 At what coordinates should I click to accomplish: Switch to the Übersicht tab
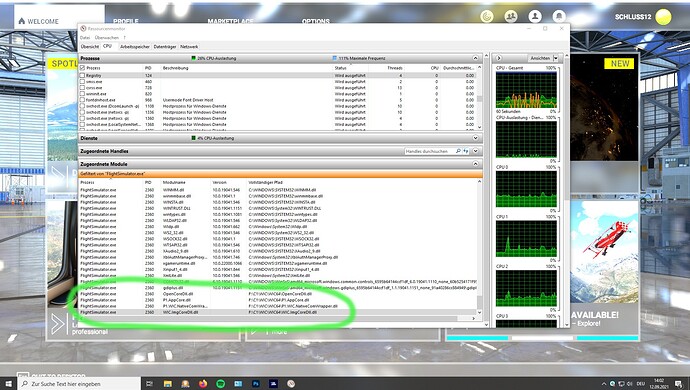coord(90,47)
